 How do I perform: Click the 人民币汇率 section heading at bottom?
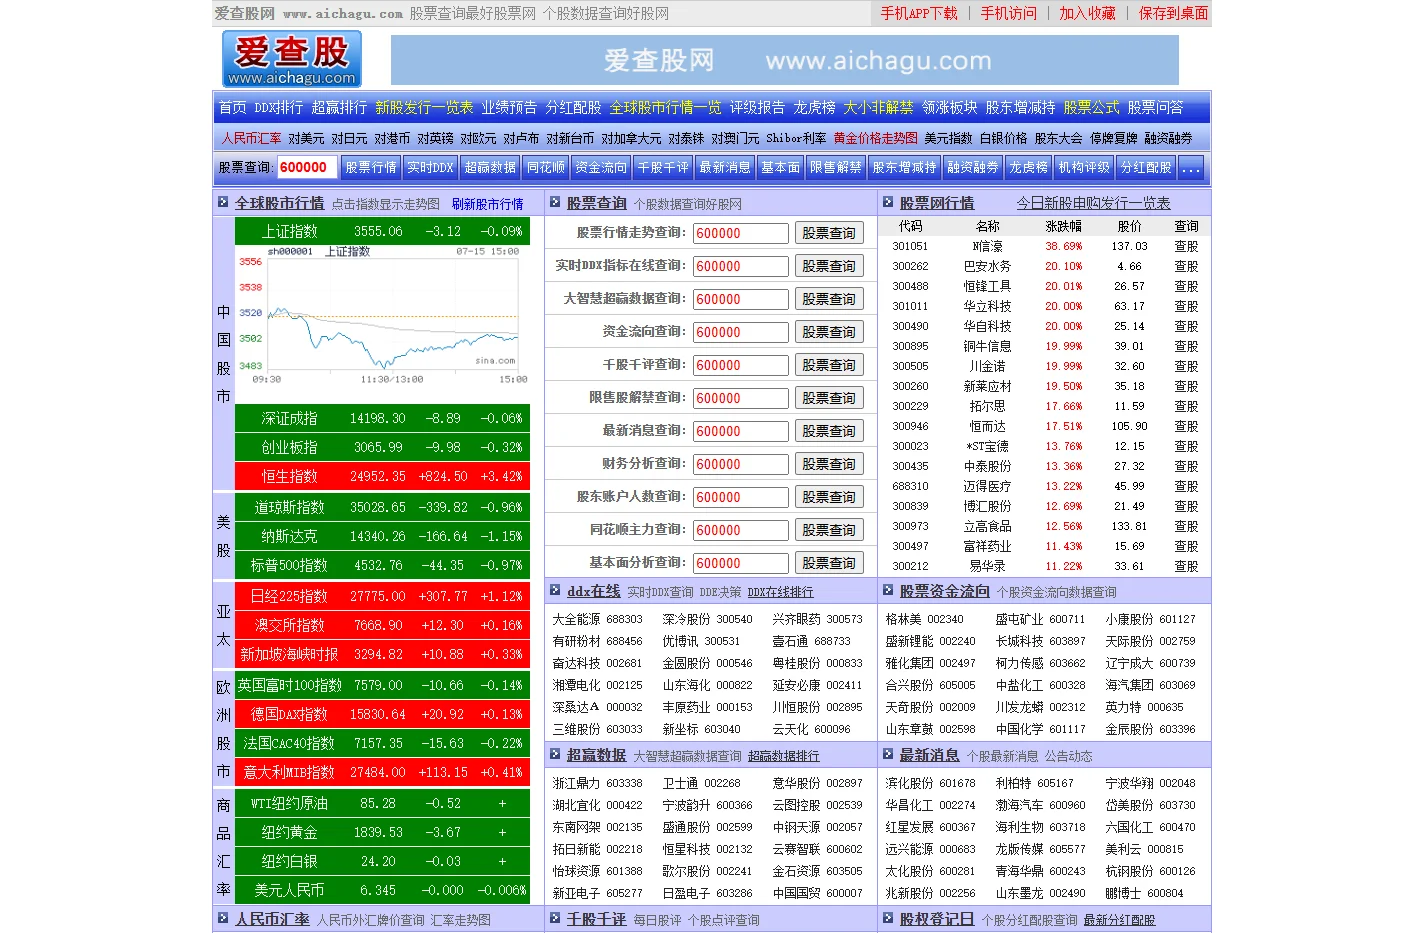[x=272, y=919]
